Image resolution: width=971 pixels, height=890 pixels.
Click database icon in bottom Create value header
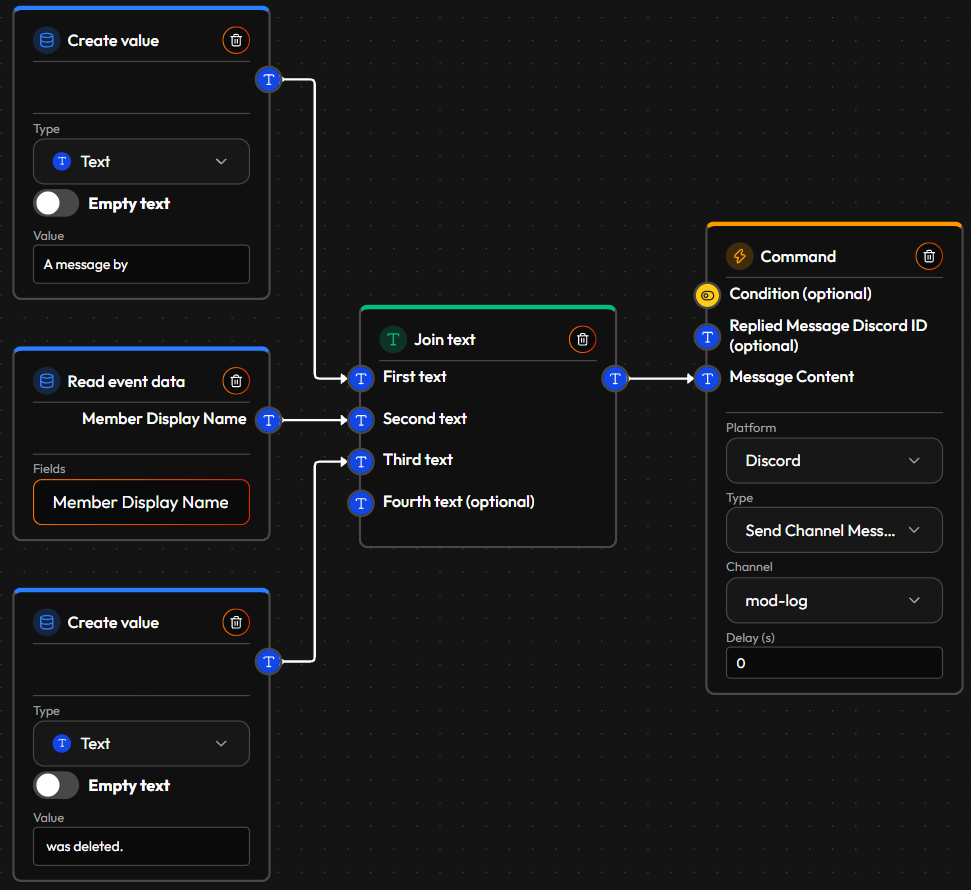click(x=46, y=622)
